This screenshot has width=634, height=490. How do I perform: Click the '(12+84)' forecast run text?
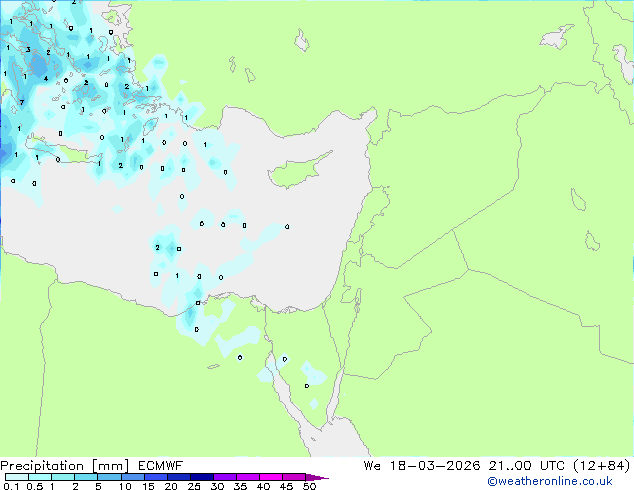click(602, 466)
